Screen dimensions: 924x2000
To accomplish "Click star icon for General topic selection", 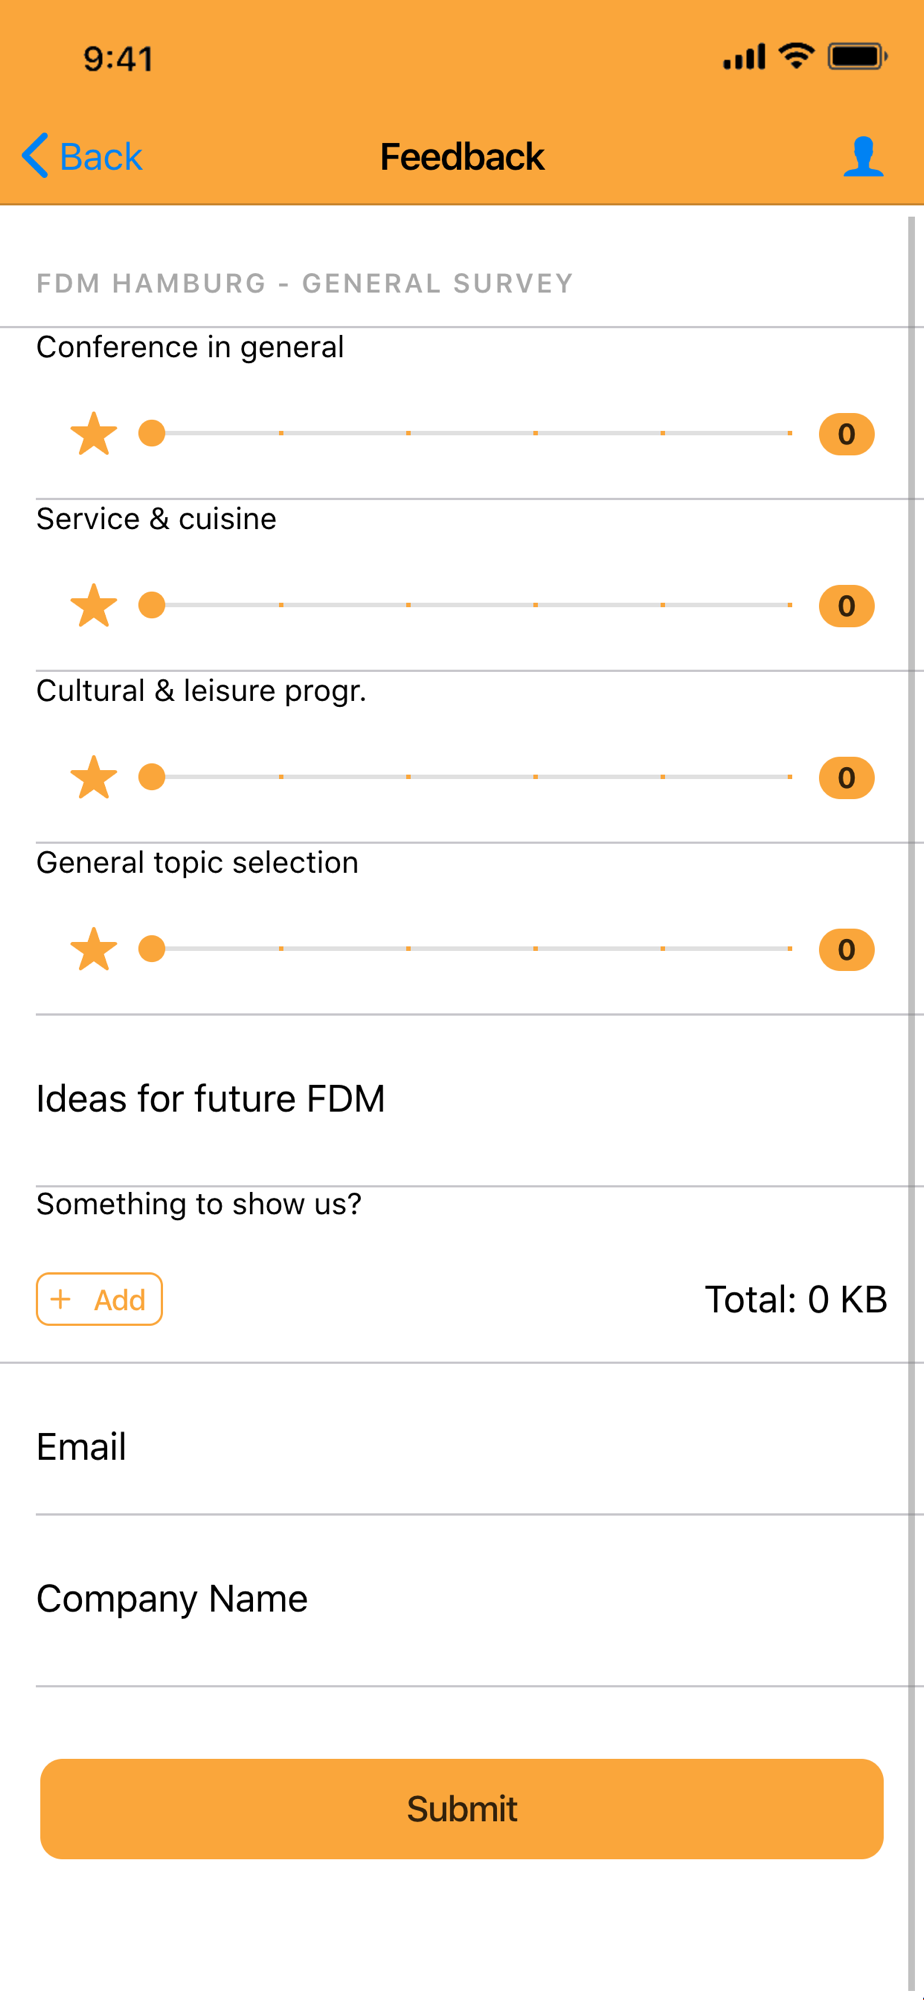I will click(94, 950).
